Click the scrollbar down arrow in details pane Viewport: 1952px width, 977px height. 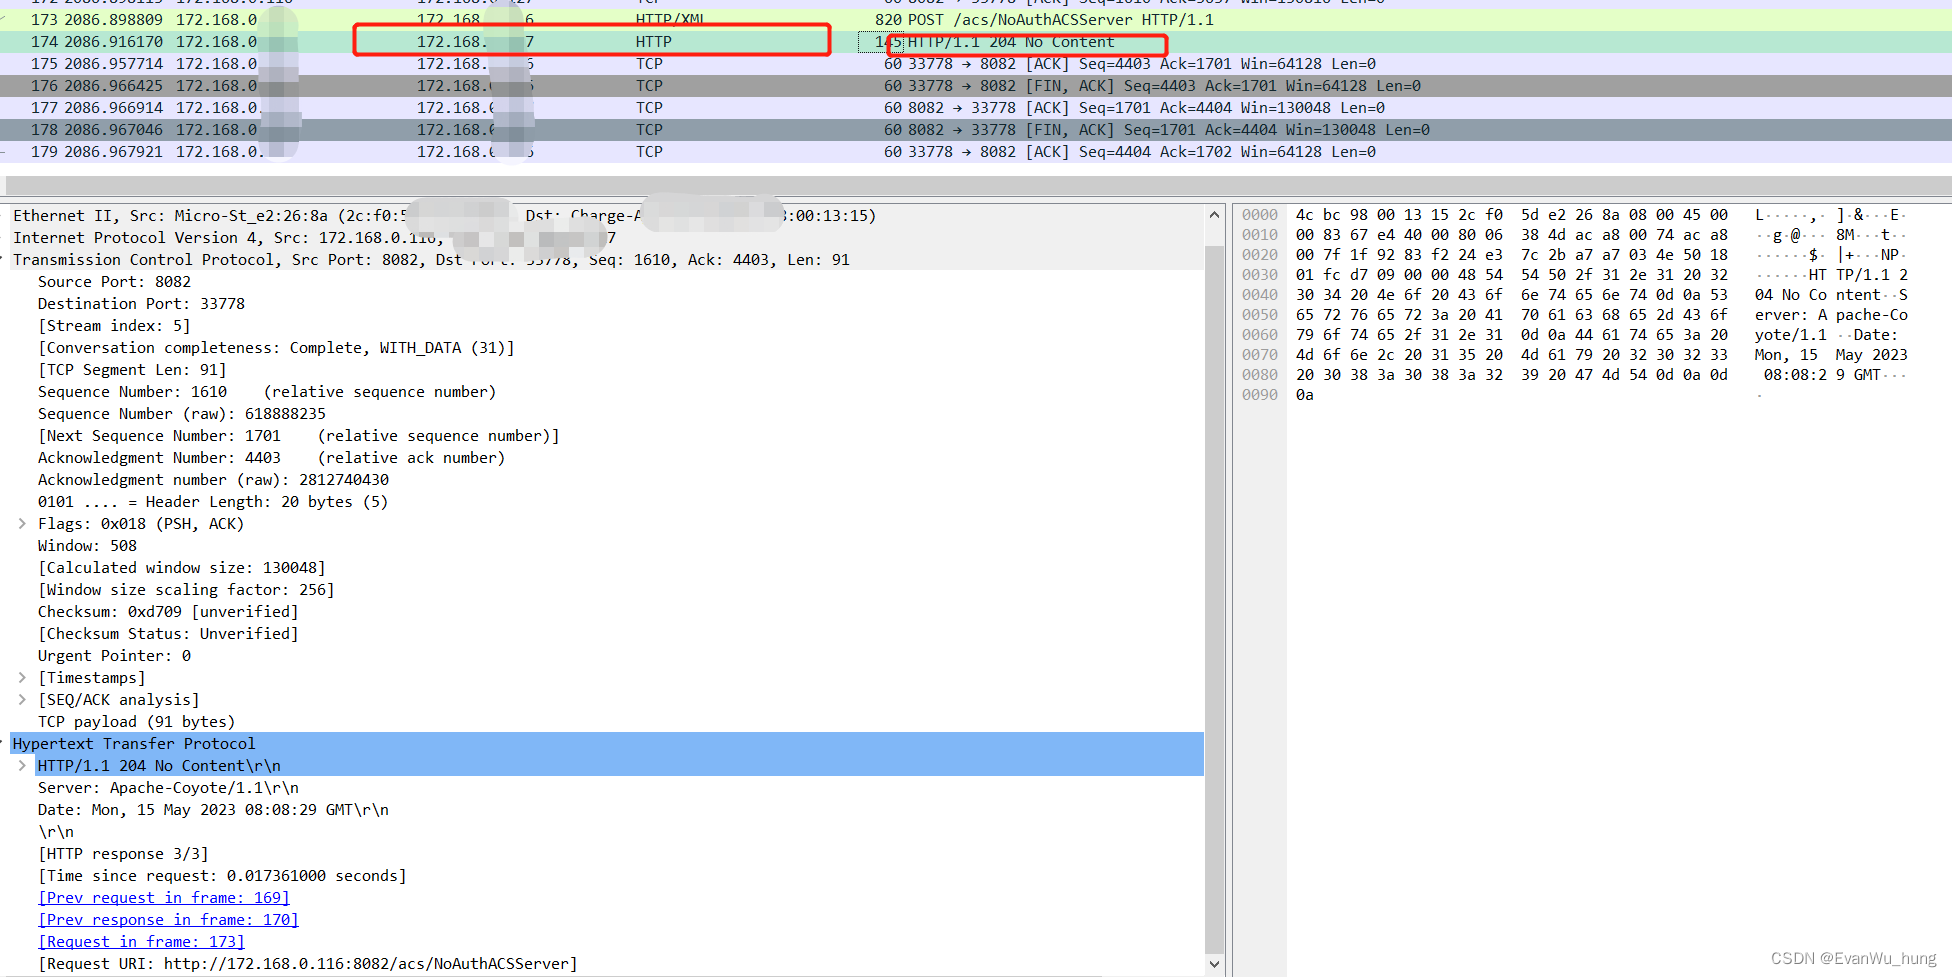coord(1214,964)
